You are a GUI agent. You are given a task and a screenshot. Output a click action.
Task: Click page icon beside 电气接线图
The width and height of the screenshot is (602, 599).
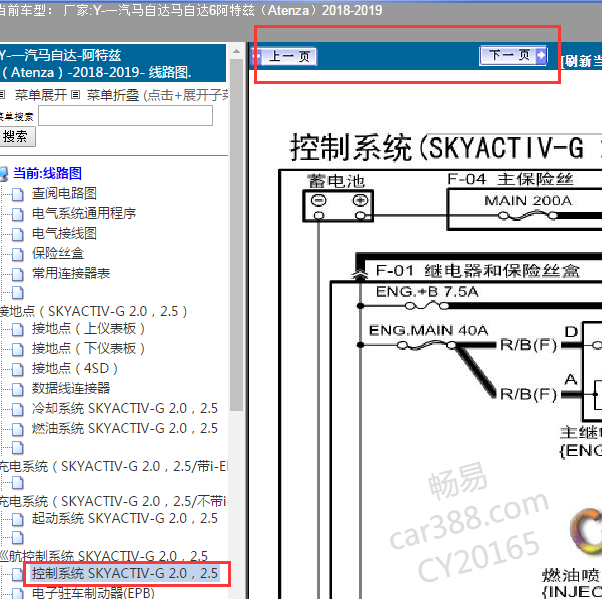click(17, 235)
